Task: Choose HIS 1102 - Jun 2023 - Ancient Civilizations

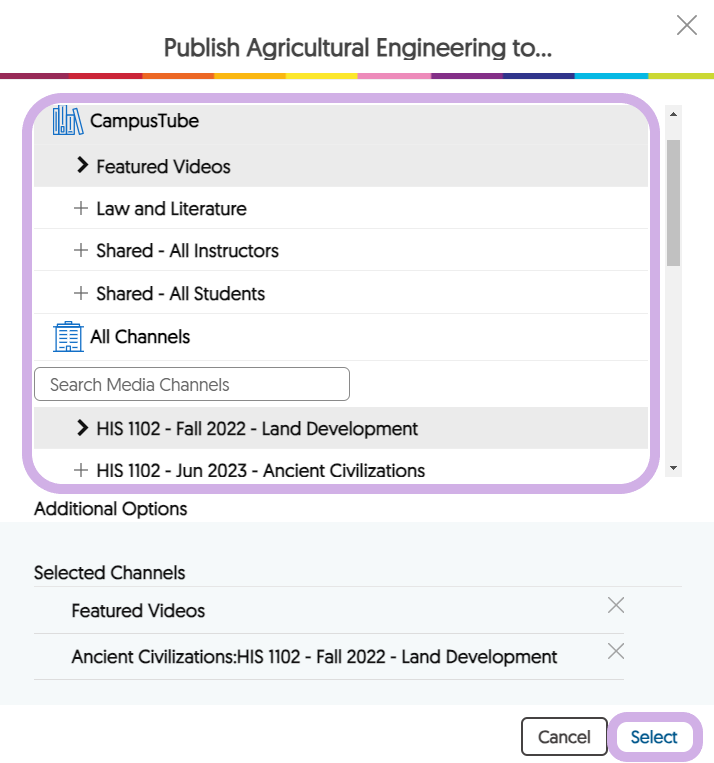Action: 260,470
